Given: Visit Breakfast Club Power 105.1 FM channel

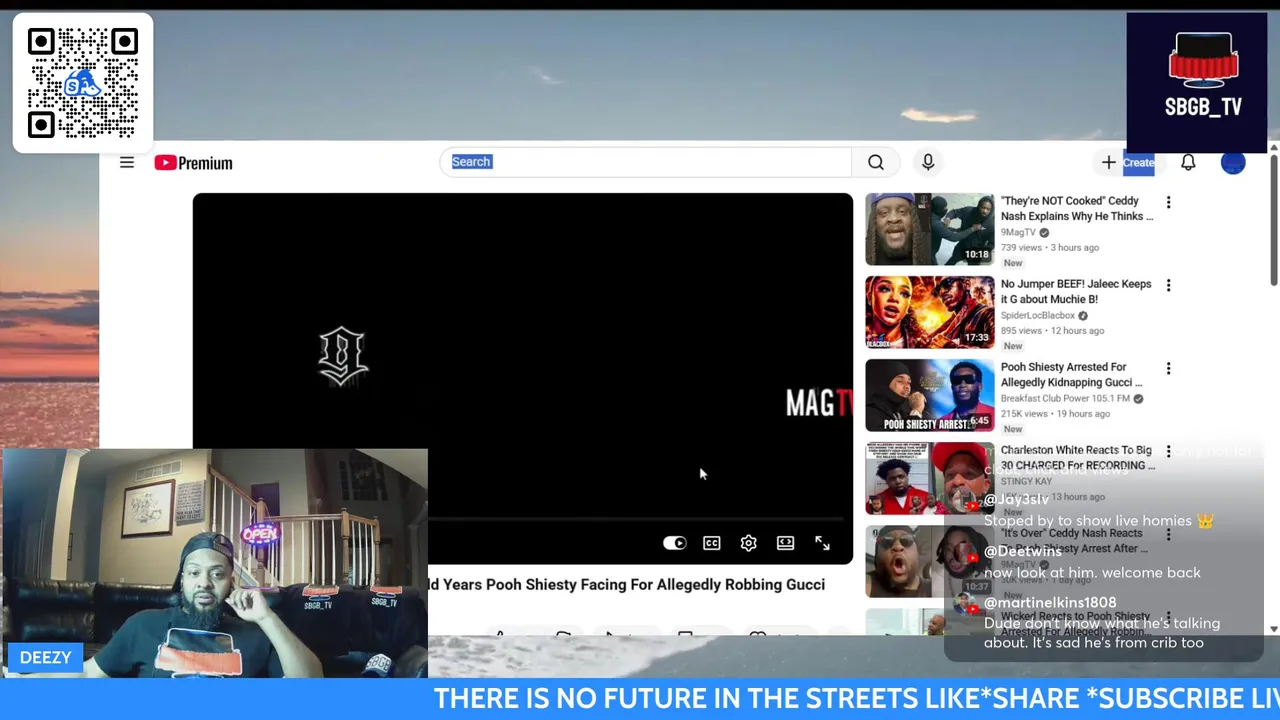Looking at the screenshot, I should tap(1065, 398).
